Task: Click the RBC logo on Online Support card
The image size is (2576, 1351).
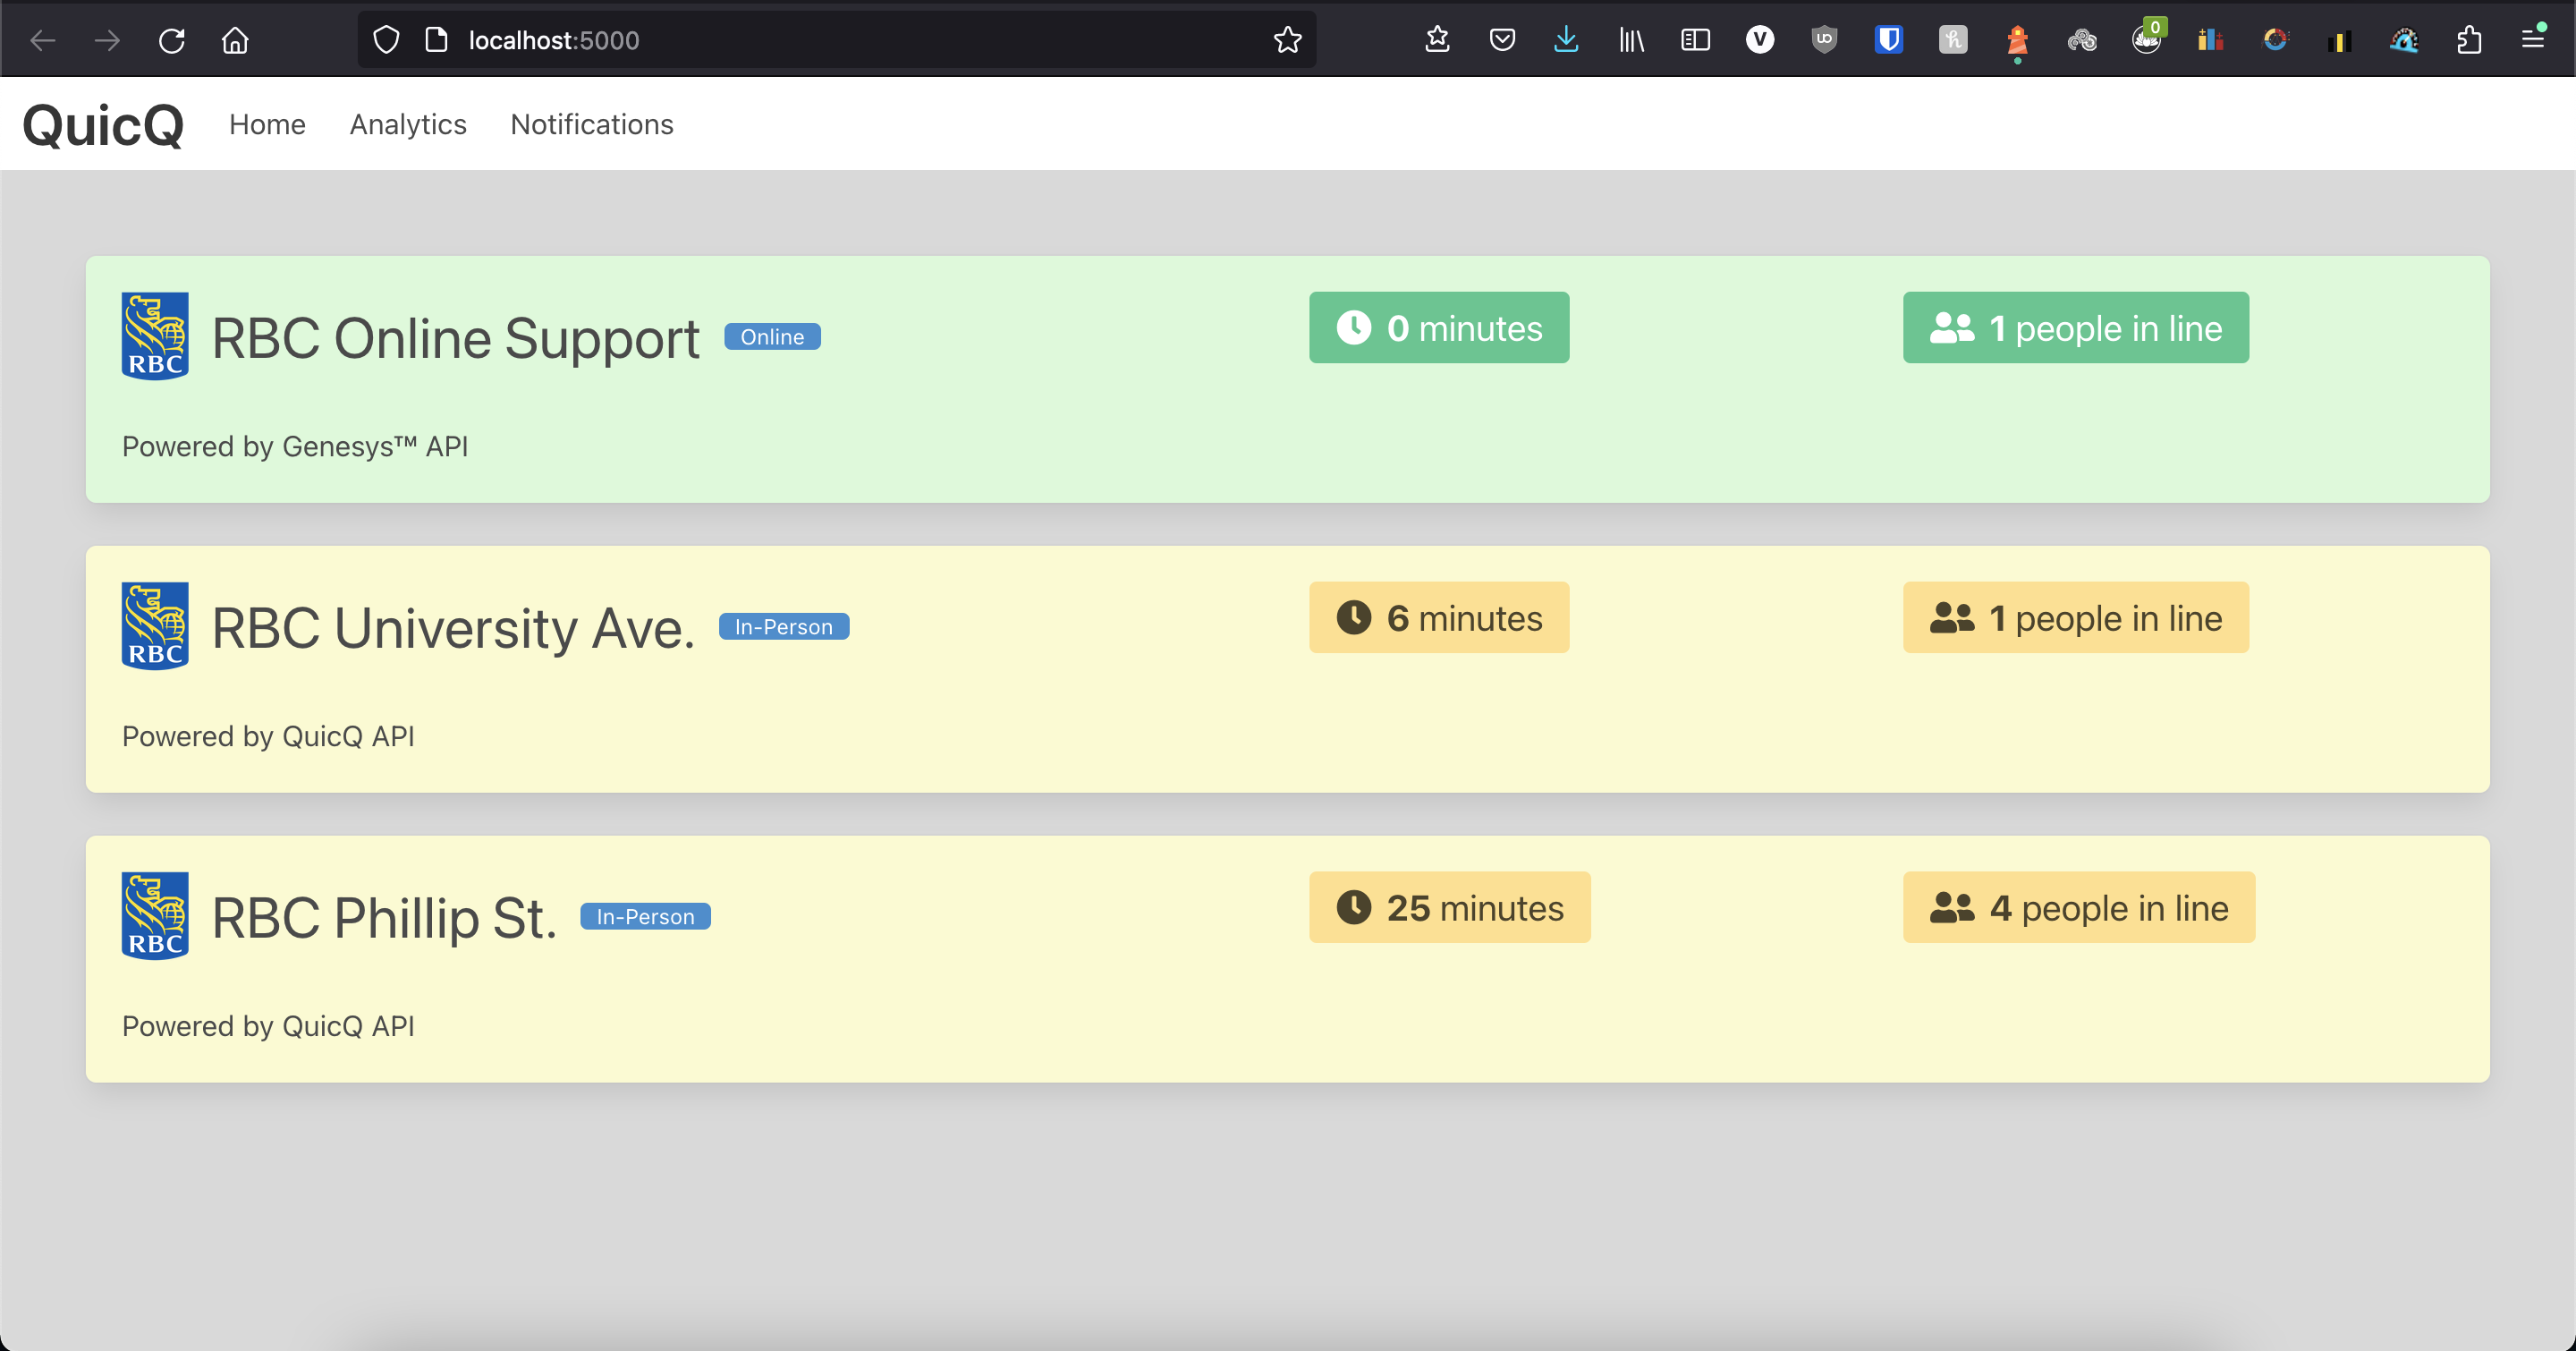Action: point(155,336)
